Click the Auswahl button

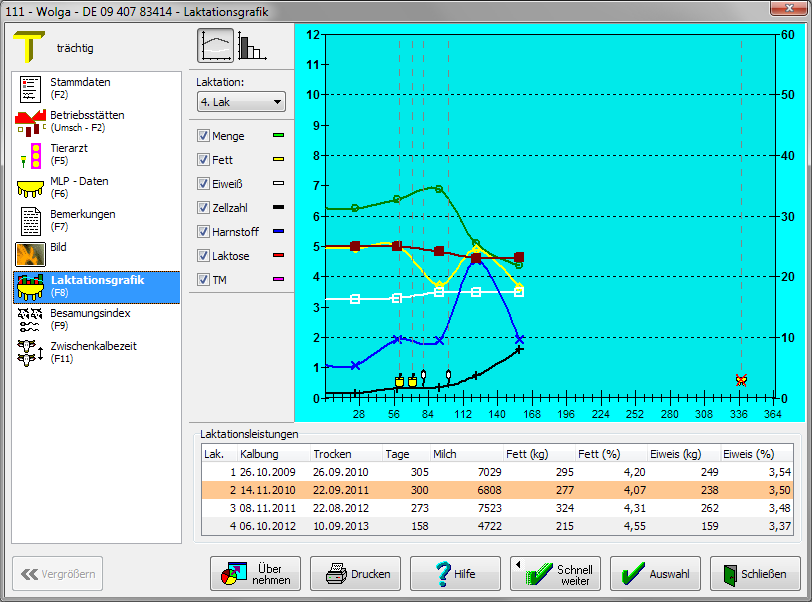[655, 574]
